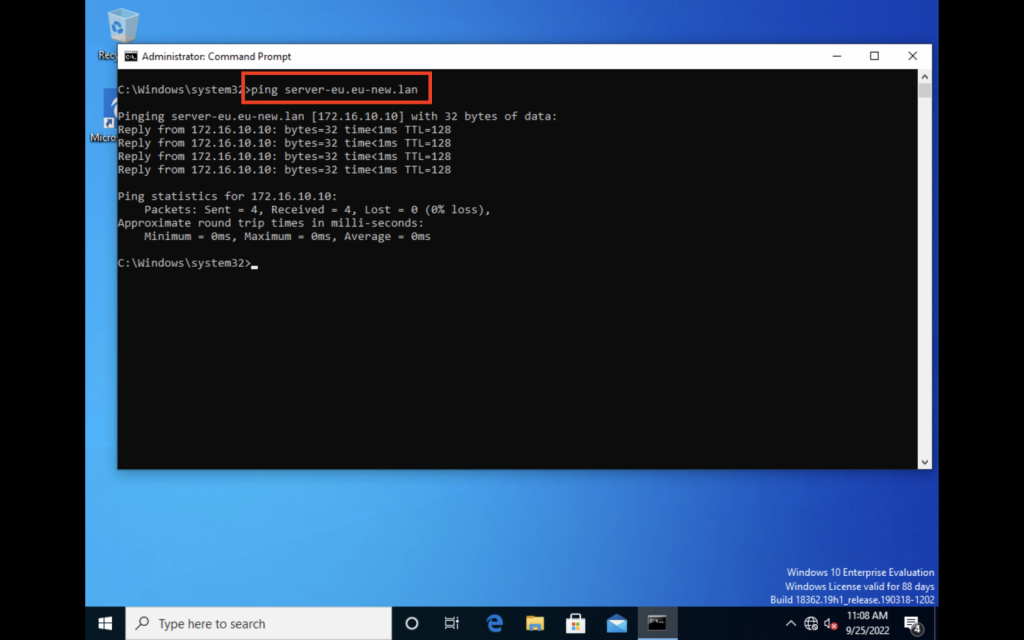The width and height of the screenshot is (1024, 640).
Task: Maximize the Command Prompt window
Action: click(874, 56)
